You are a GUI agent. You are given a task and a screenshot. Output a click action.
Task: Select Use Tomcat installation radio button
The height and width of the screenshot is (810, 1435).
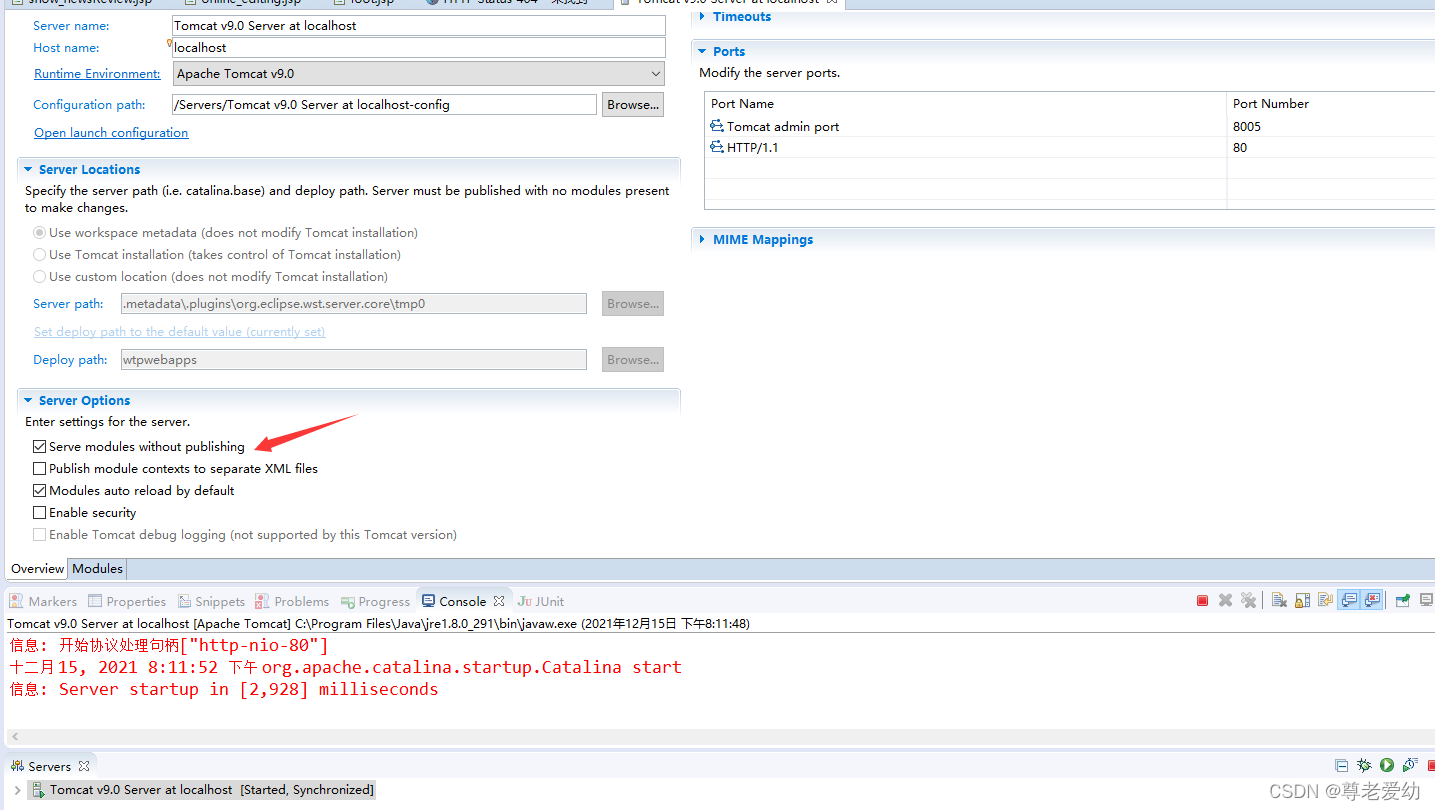pos(38,254)
